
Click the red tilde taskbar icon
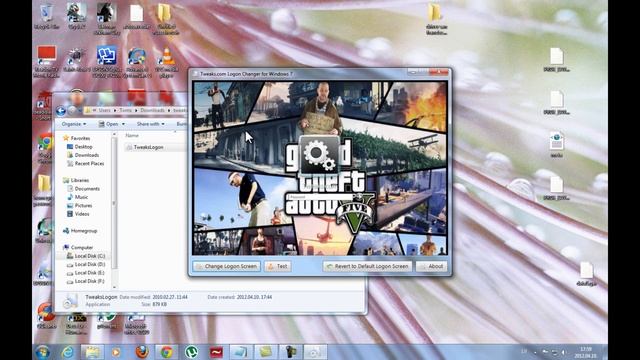point(216,352)
